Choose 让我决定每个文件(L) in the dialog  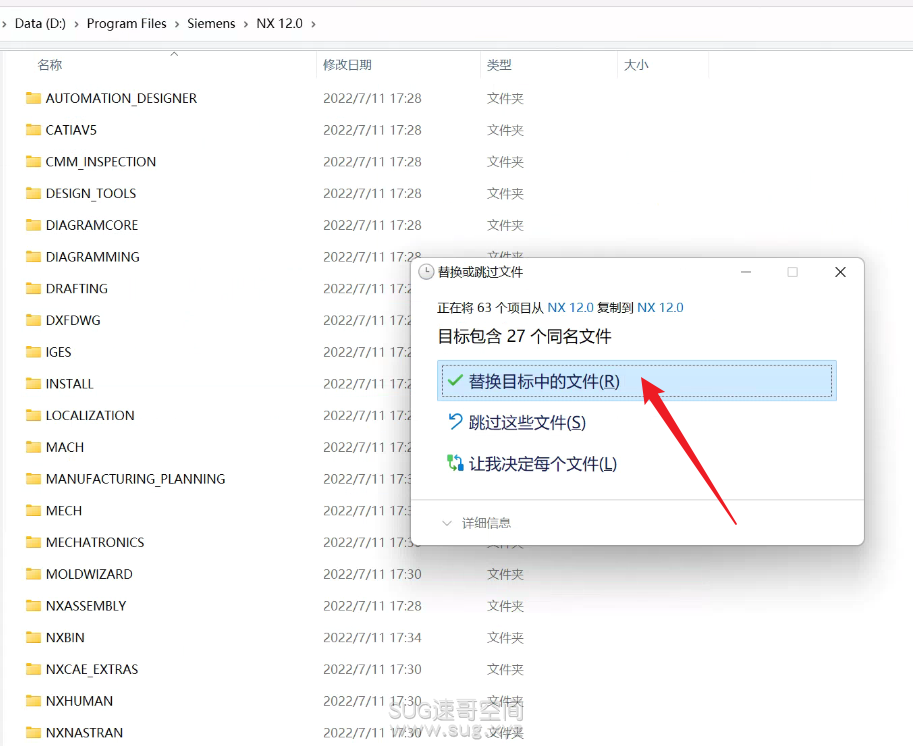(532, 464)
